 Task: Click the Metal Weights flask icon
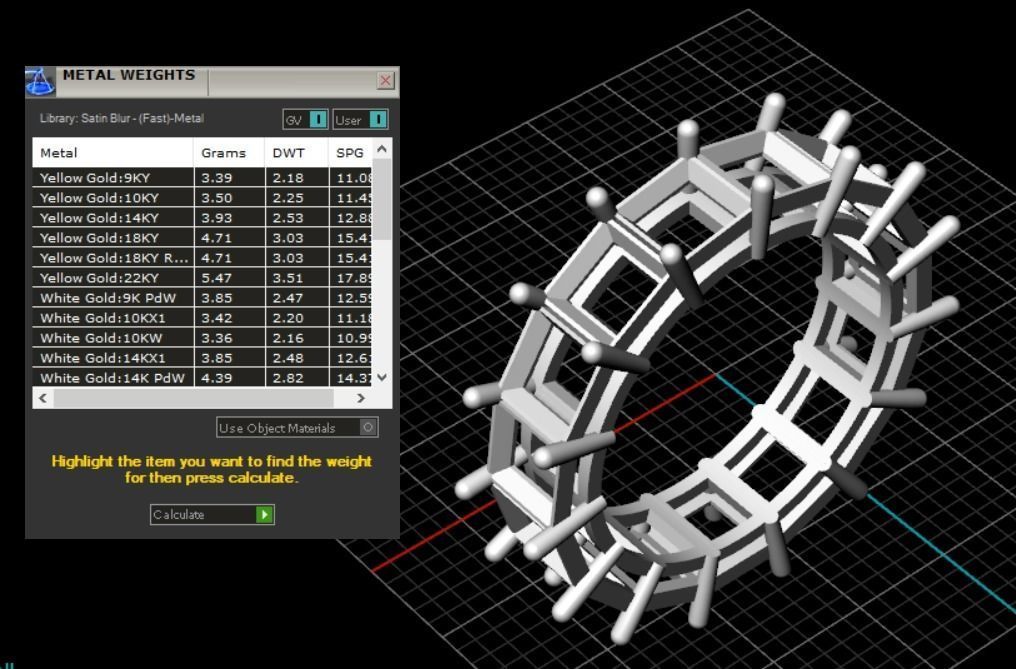[x=40, y=82]
